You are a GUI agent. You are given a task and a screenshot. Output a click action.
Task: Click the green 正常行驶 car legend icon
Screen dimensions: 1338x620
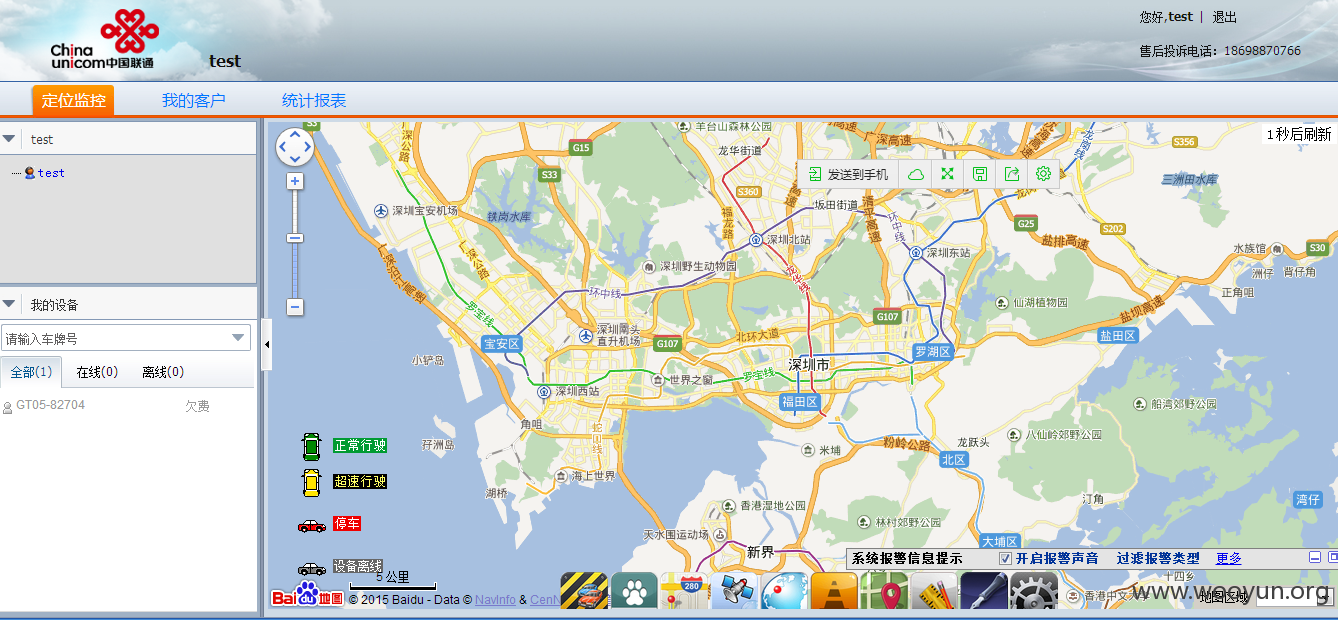pyautogui.click(x=311, y=446)
